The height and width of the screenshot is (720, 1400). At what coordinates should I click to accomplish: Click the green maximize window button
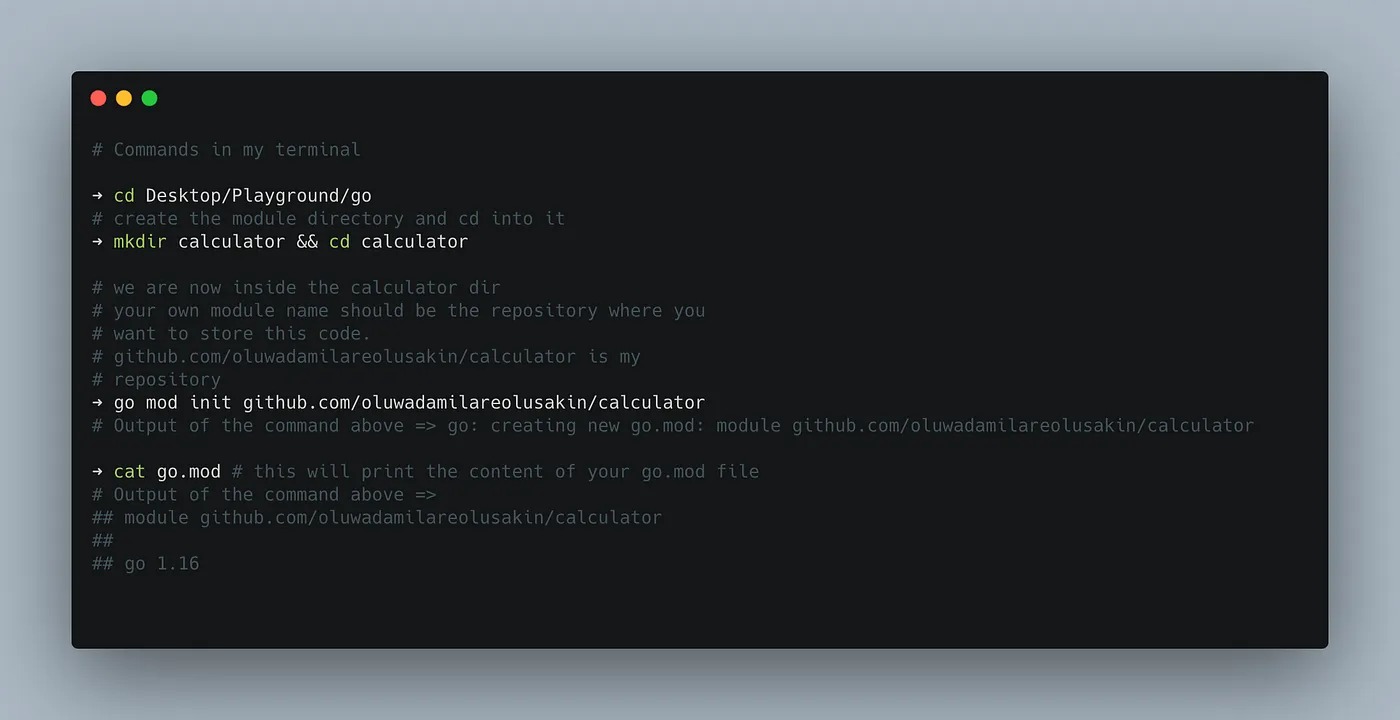tap(150, 98)
